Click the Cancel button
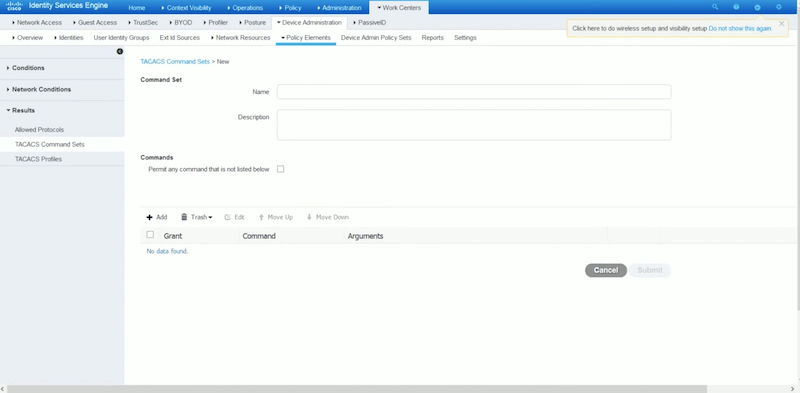The width and height of the screenshot is (800, 393). tap(606, 271)
